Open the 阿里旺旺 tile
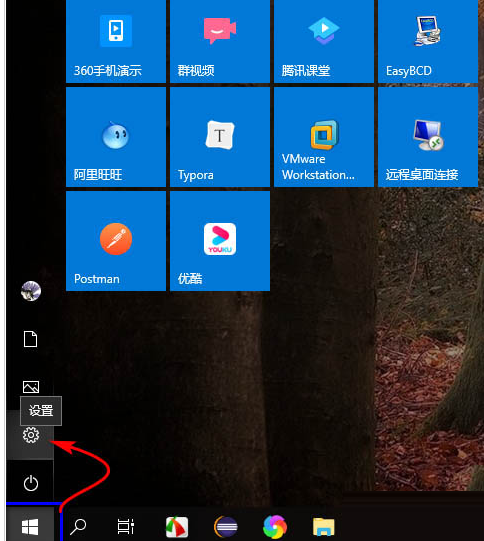The height and width of the screenshot is (541, 484). point(116,137)
